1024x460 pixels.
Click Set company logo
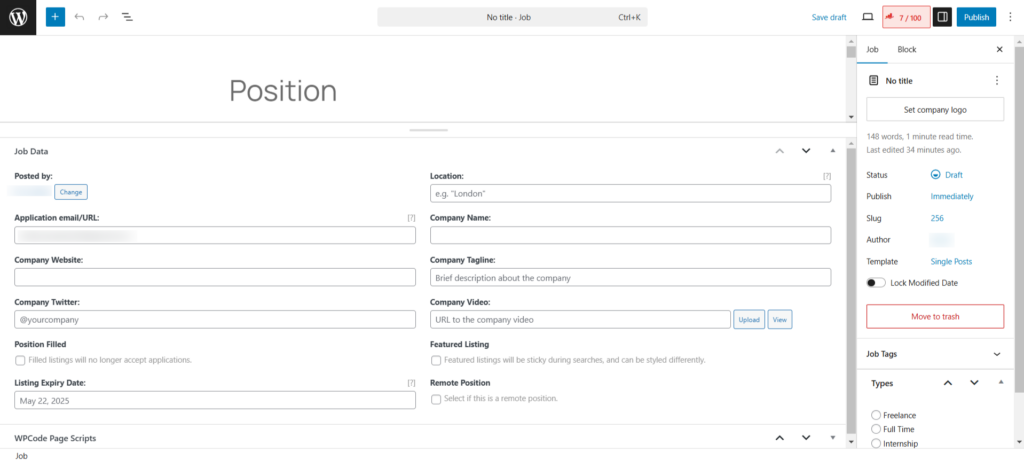[x=935, y=110]
